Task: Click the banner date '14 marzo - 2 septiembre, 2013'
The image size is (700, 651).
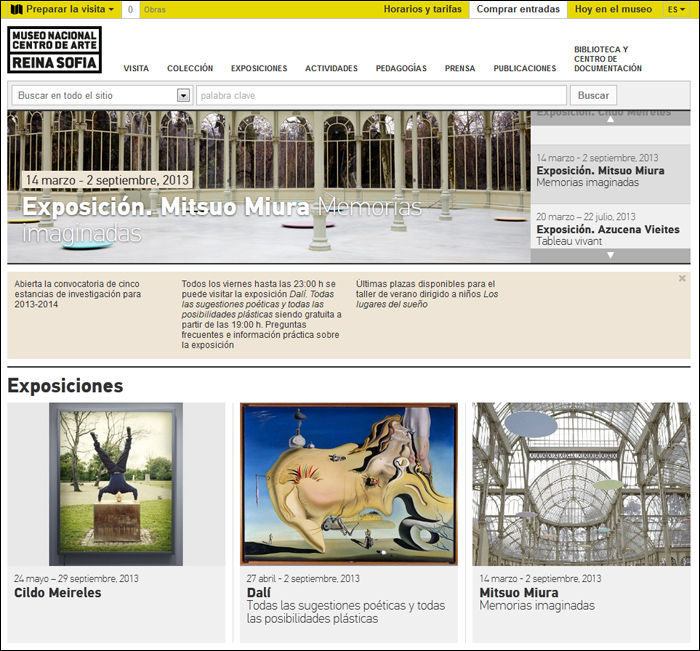Action: click(x=108, y=180)
